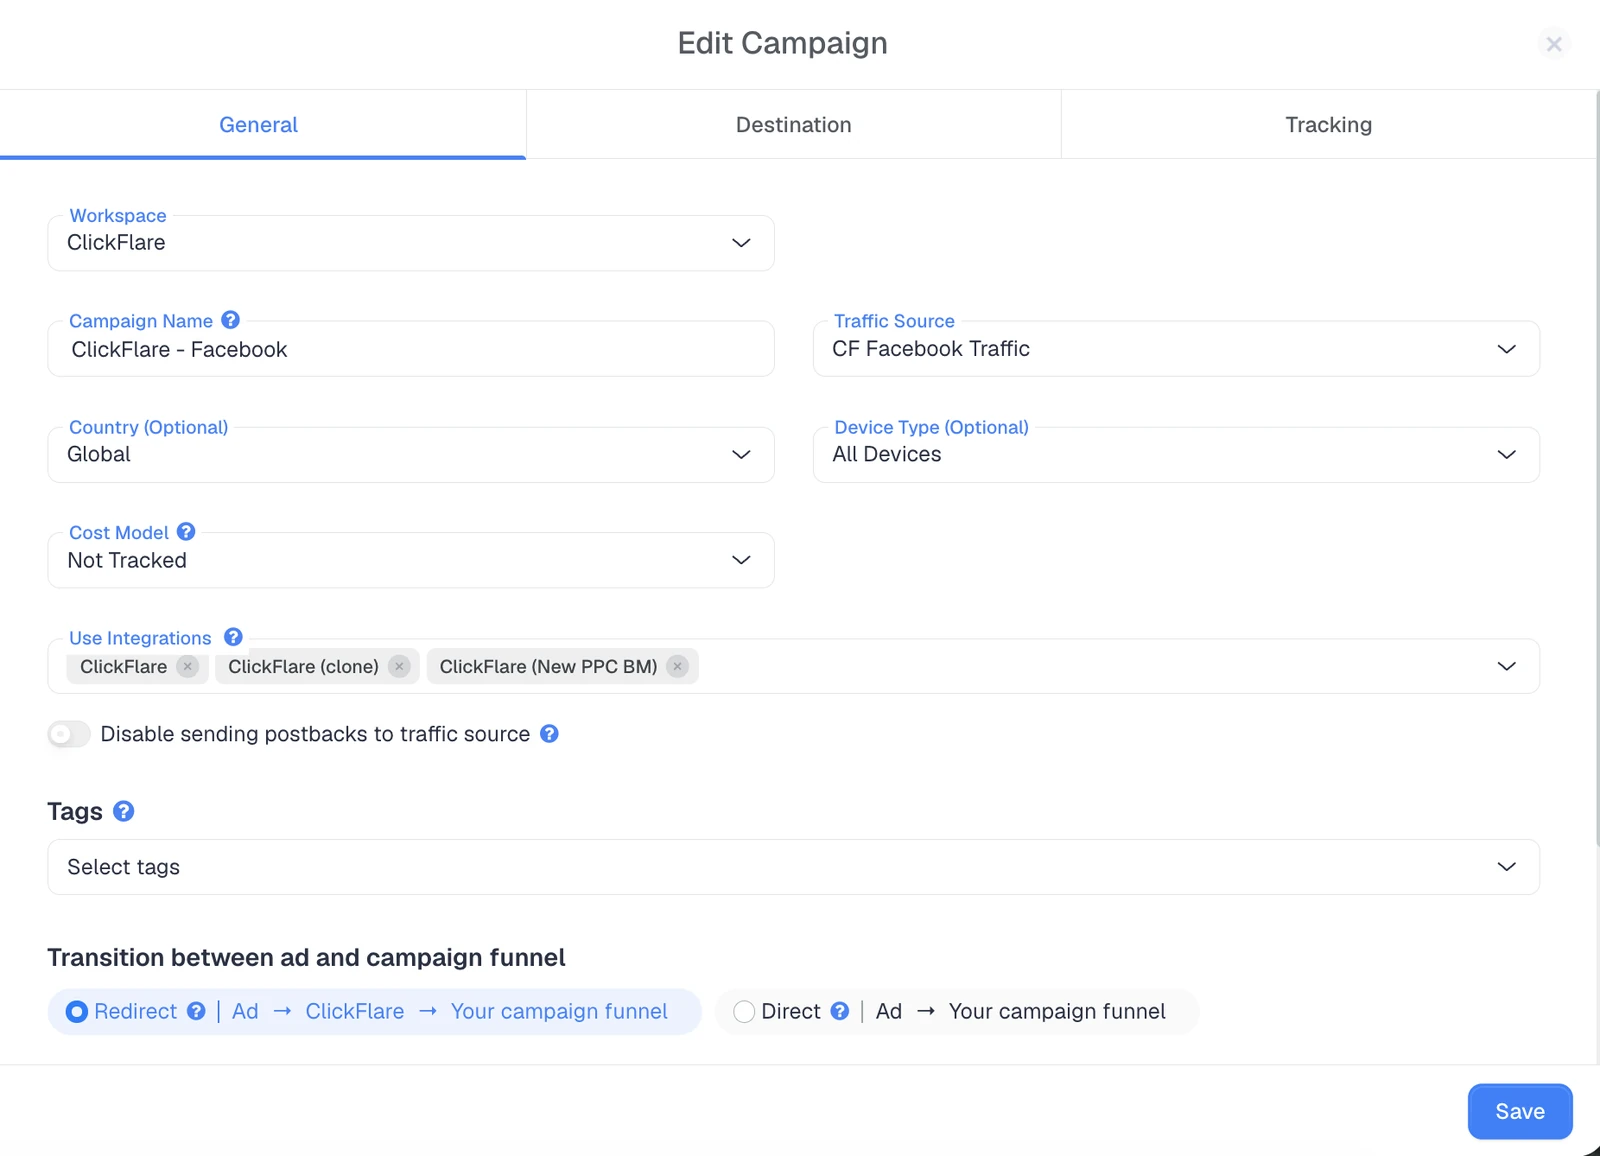
Task: Click the 'Edit Campaign' title text
Action: (783, 43)
